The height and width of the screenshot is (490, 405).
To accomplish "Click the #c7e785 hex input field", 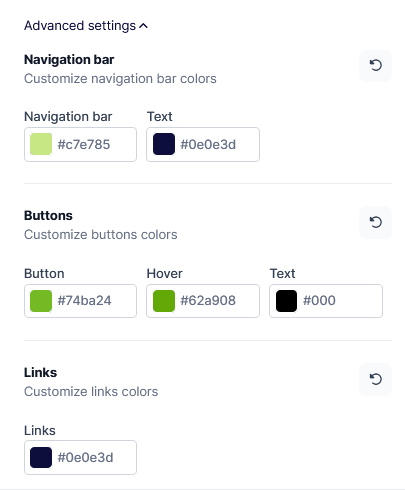I will [x=80, y=144].
